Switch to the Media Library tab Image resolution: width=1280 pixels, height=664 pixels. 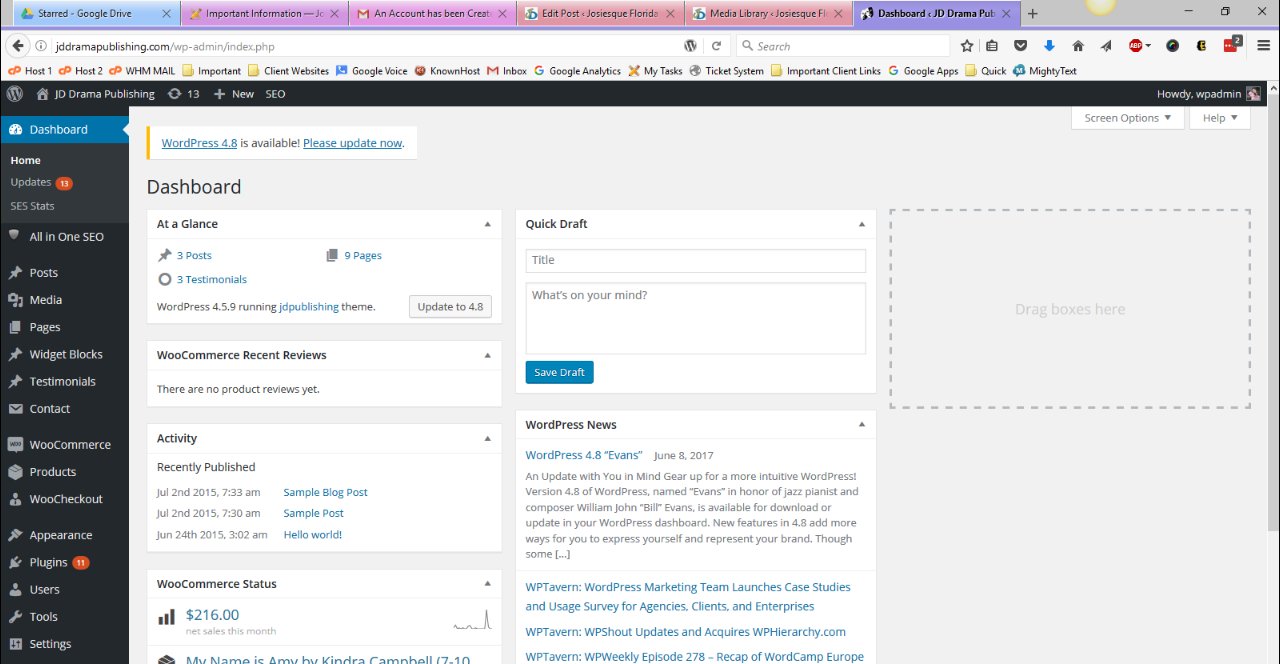769,14
